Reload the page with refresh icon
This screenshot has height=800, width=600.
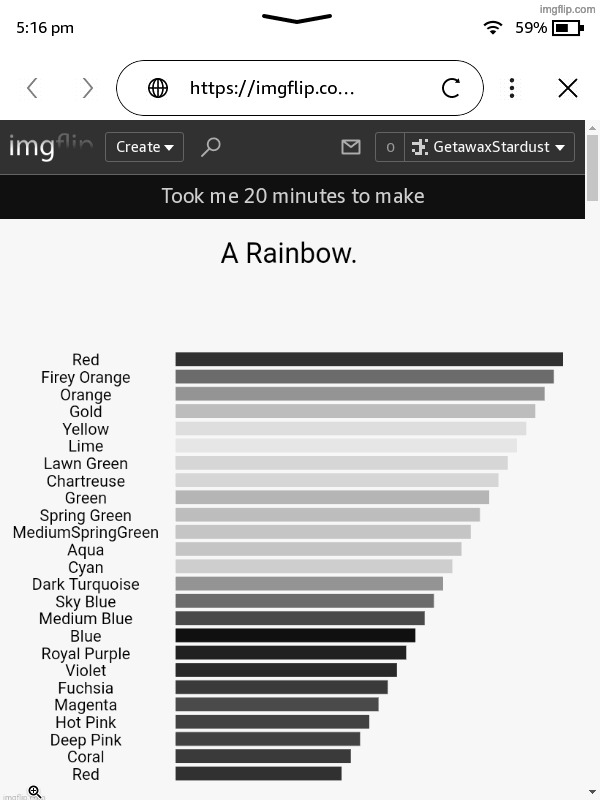(x=451, y=88)
